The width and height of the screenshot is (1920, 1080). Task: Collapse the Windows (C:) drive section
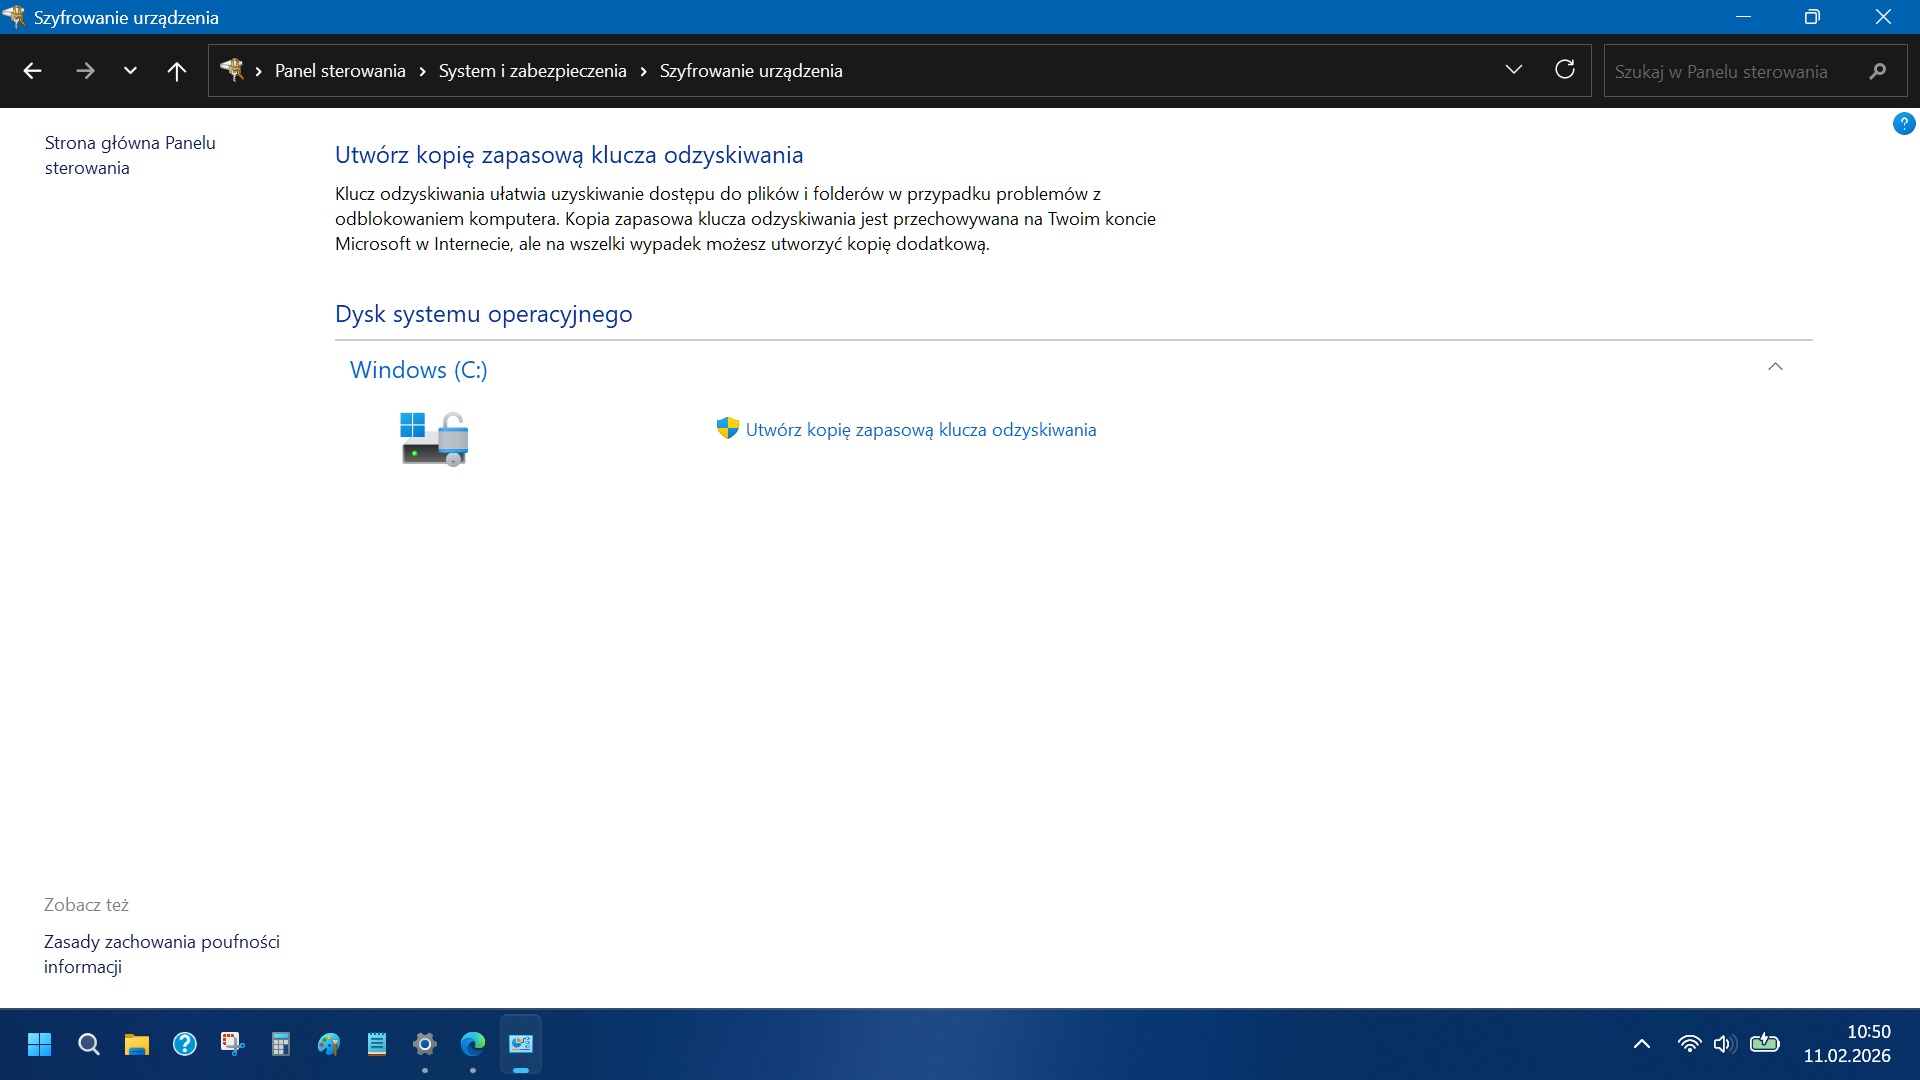pyautogui.click(x=1775, y=367)
